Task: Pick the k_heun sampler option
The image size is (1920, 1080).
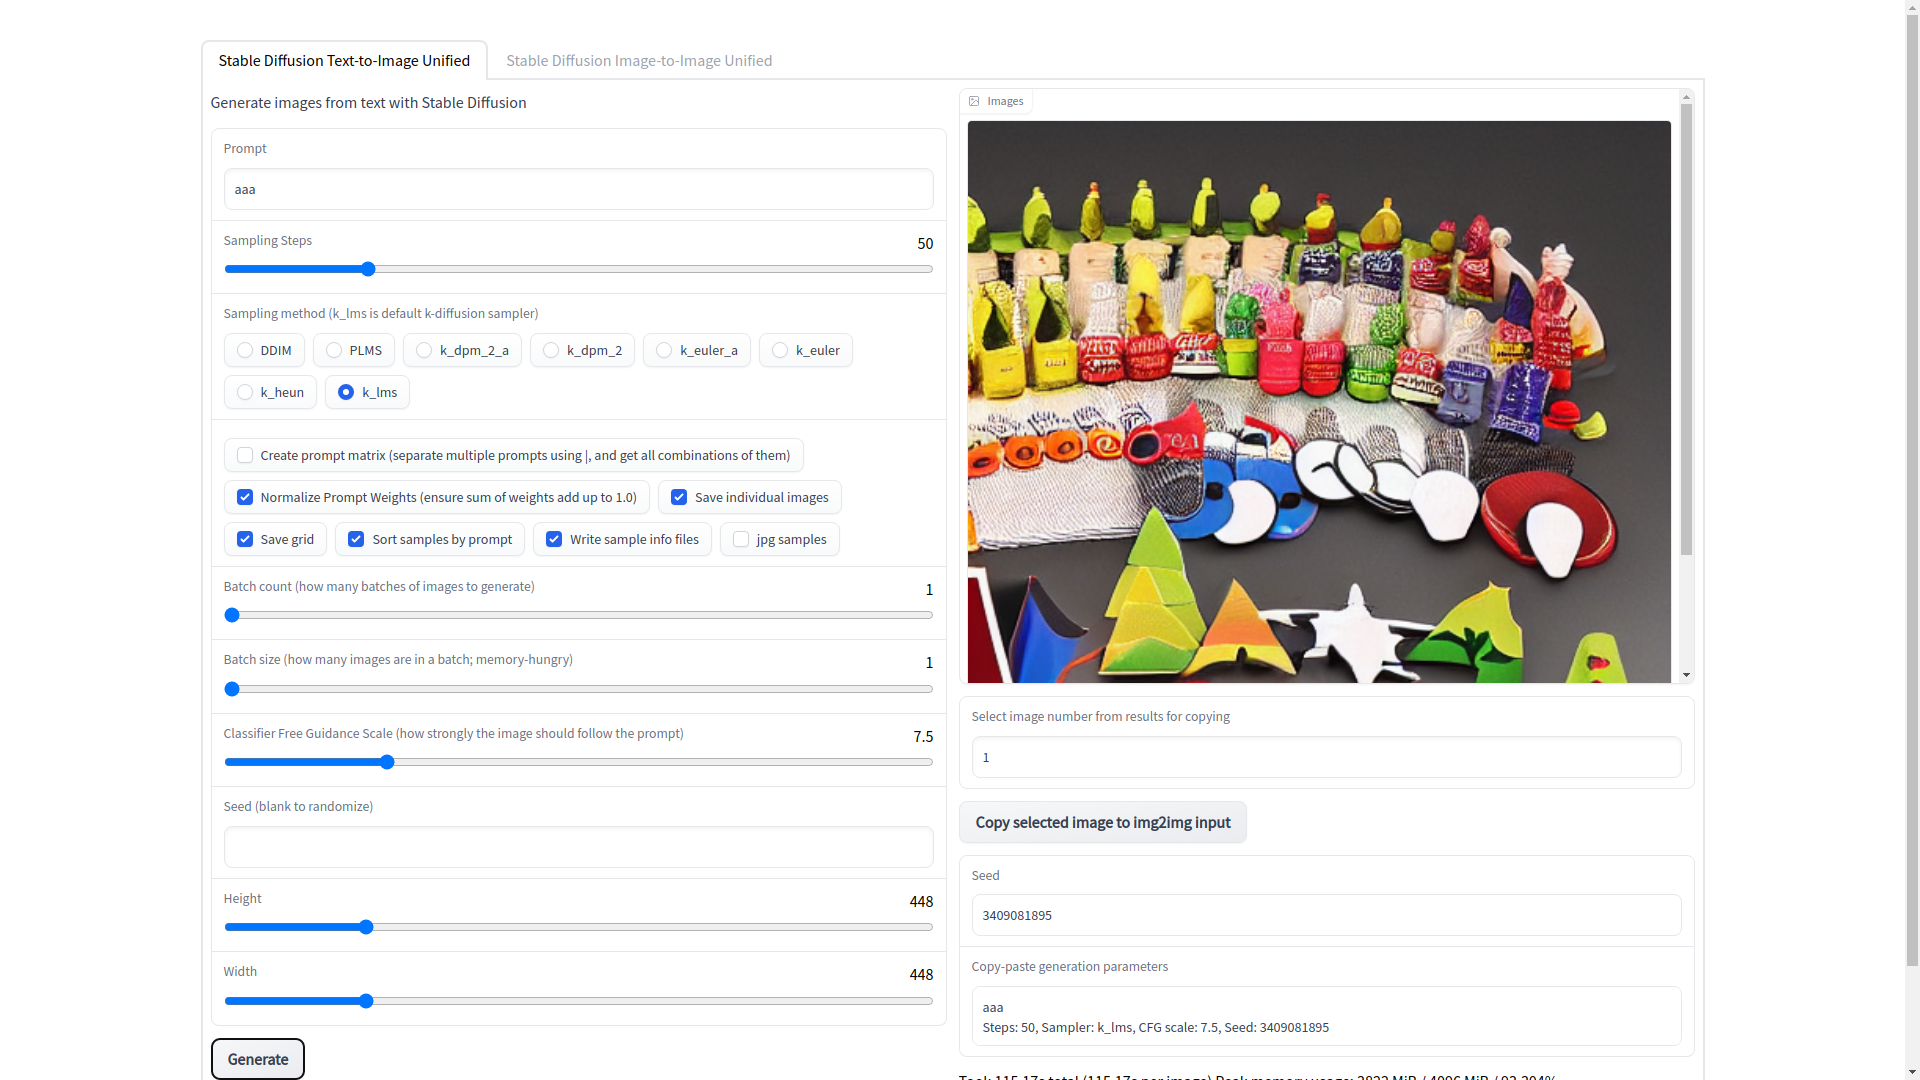Action: click(245, 392)
